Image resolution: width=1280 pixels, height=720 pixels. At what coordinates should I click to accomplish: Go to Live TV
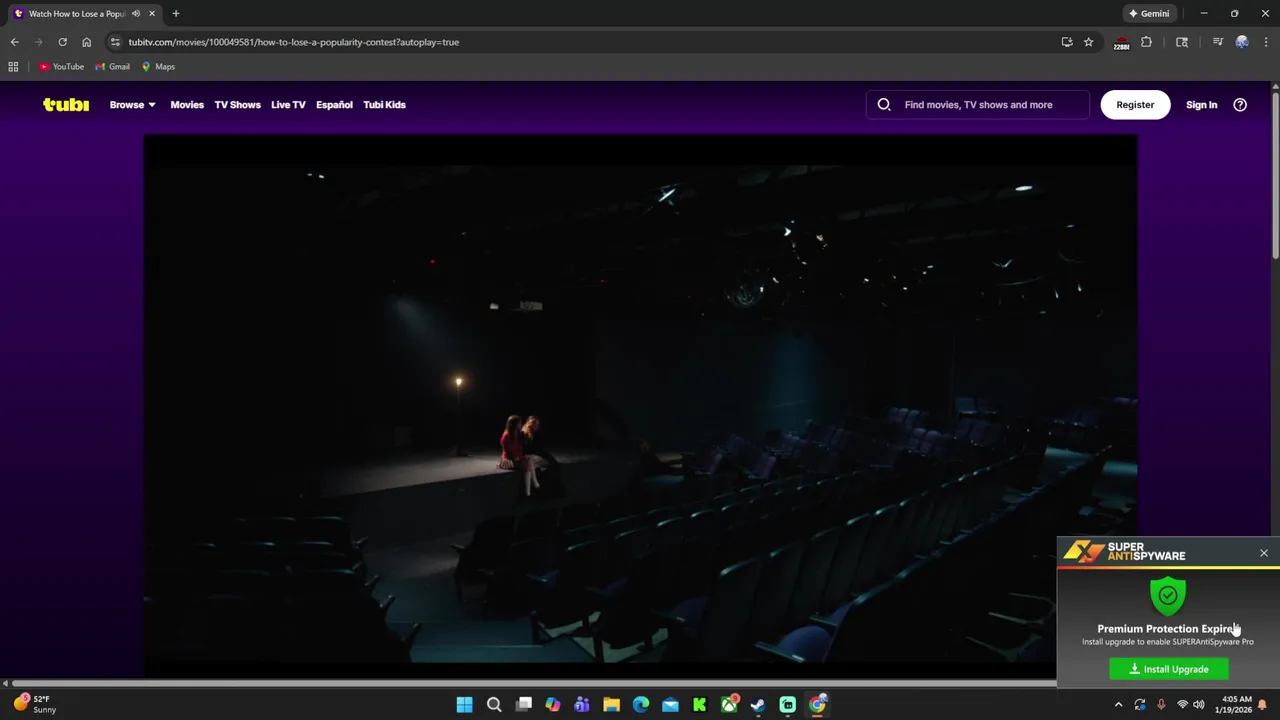tap(288, 105)
